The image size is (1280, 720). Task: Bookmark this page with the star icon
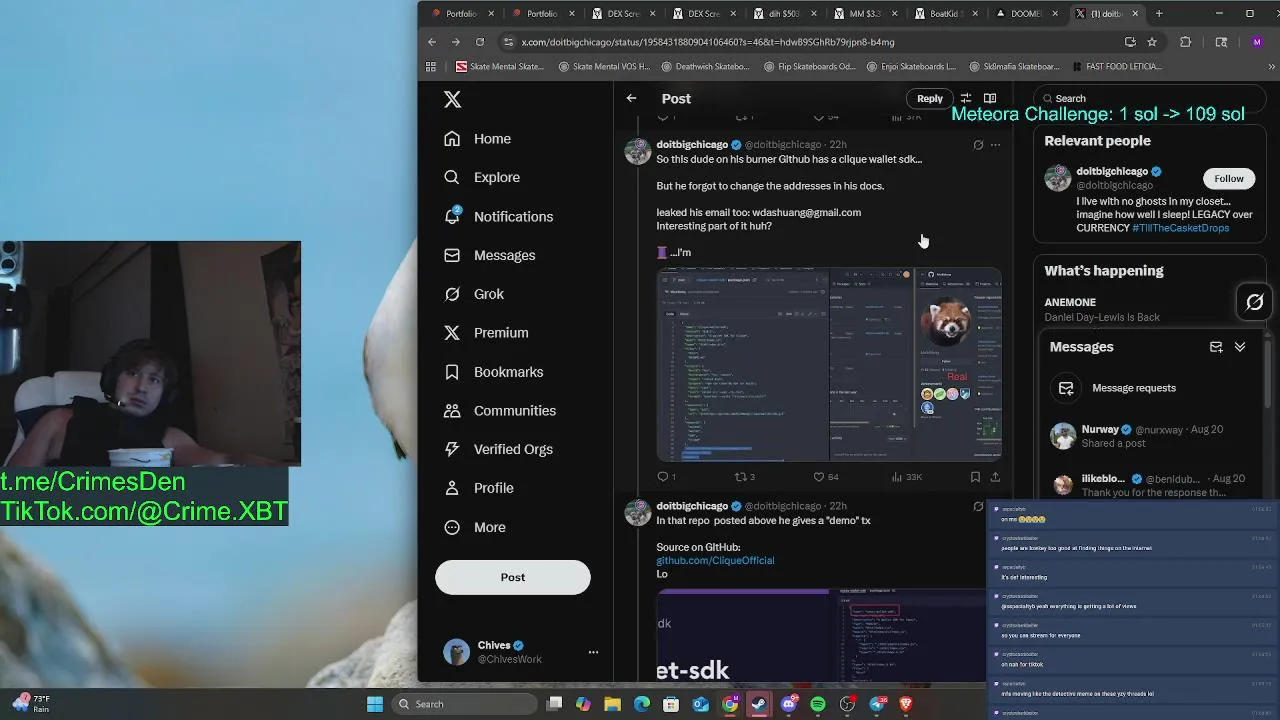click(1152, 42)
